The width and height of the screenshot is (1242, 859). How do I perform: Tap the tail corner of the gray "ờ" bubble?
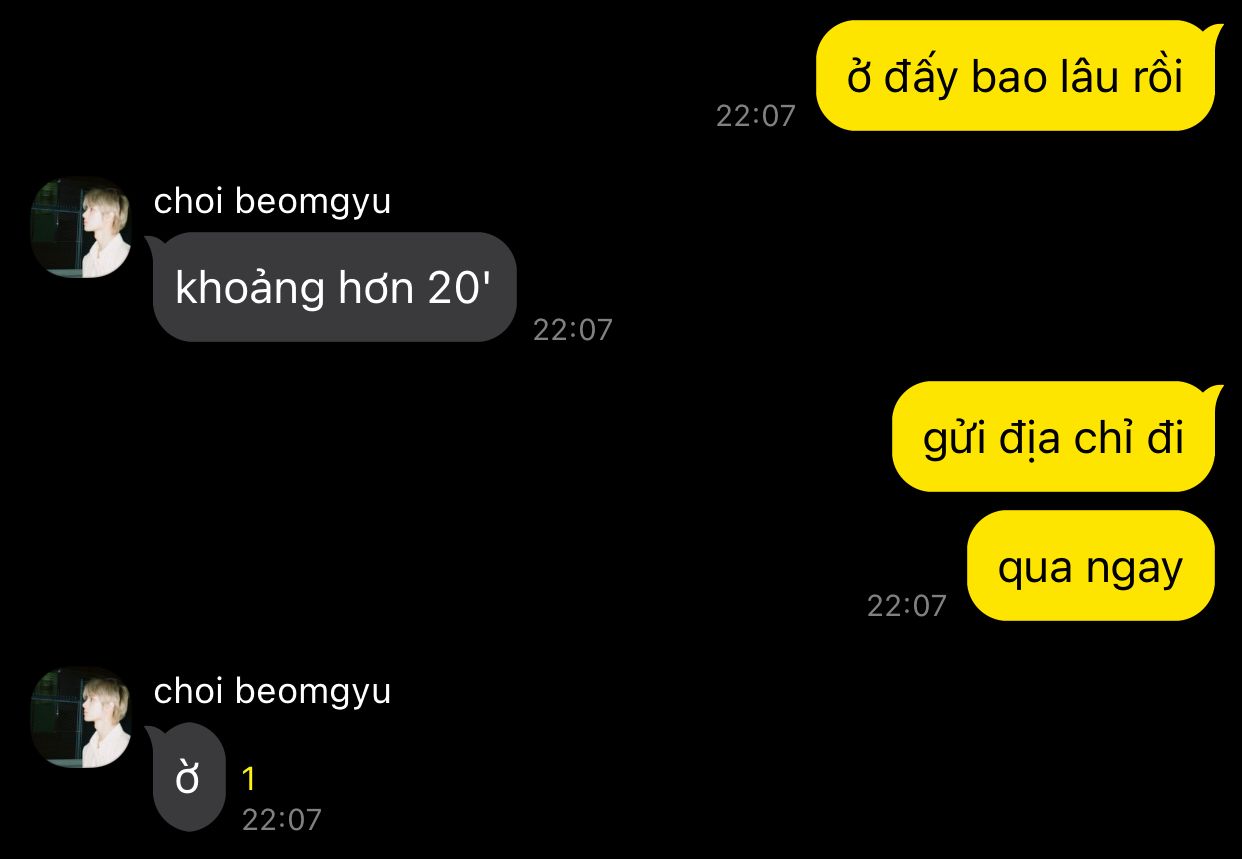156,733
